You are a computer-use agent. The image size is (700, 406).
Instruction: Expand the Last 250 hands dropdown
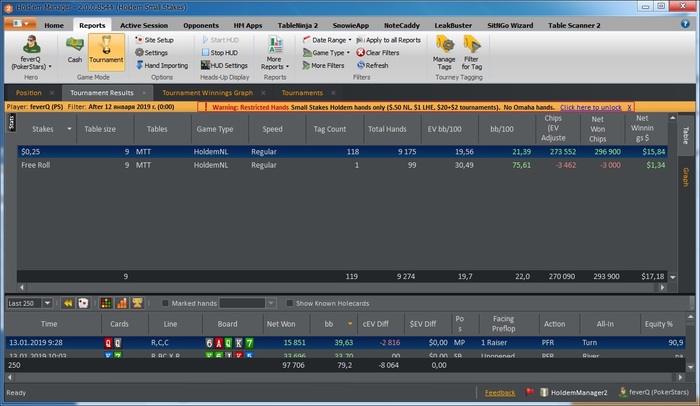[47, 303]
